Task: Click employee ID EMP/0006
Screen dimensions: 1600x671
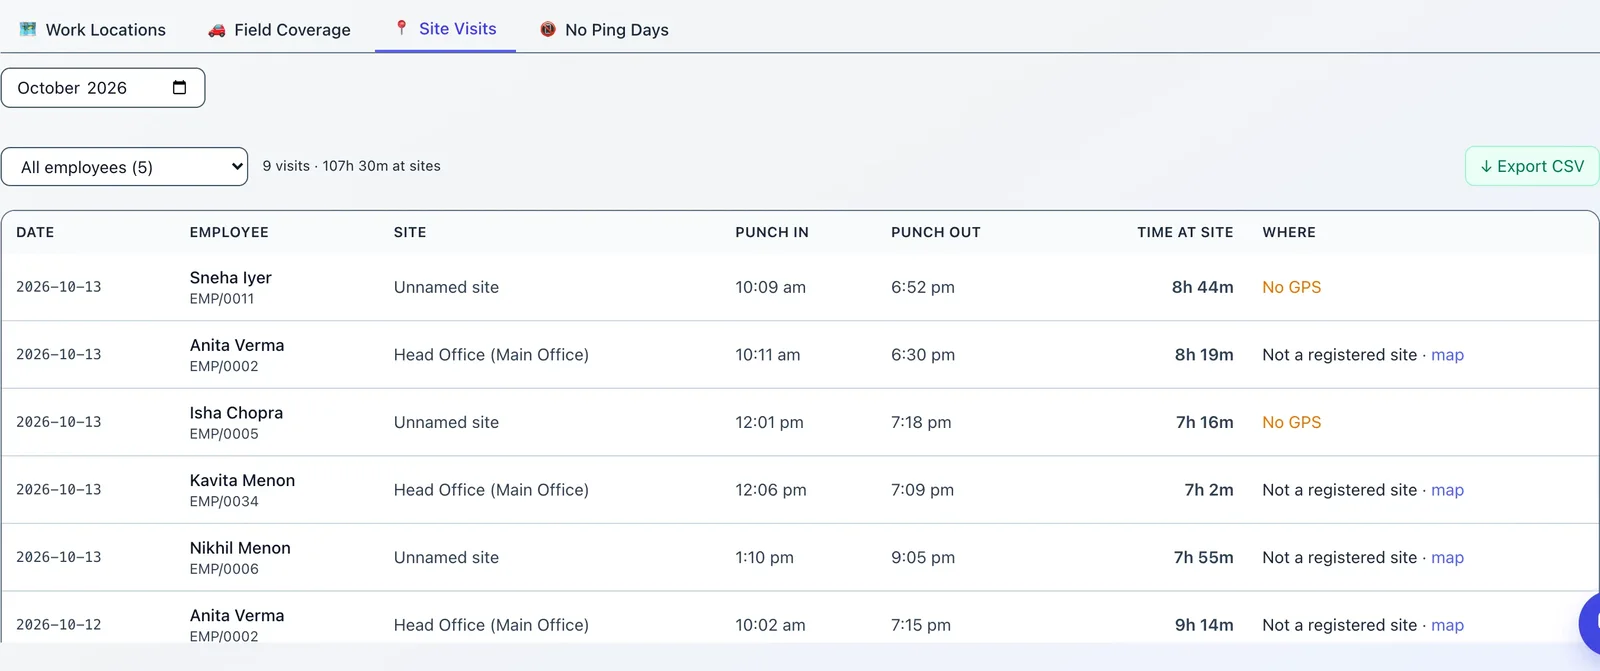Action: click(x=224, y=569)
